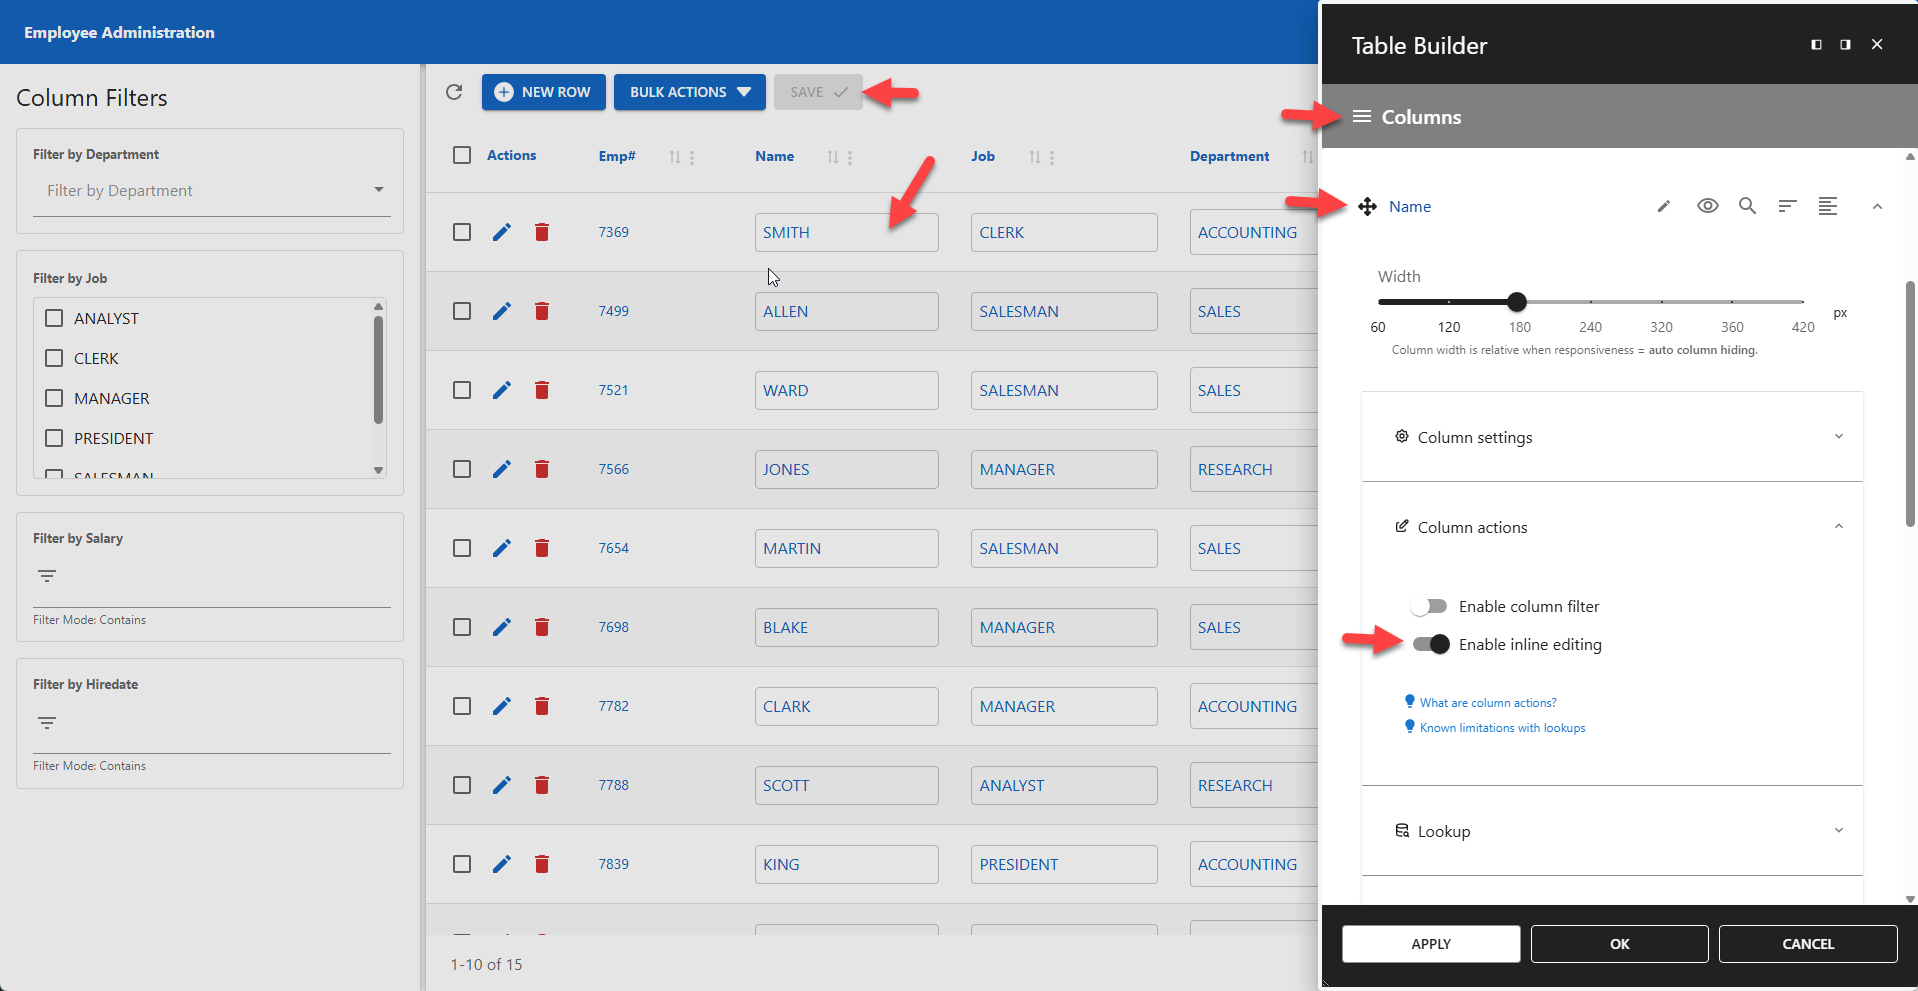
Task: Apply the table builder changes
Action: 1430,943
